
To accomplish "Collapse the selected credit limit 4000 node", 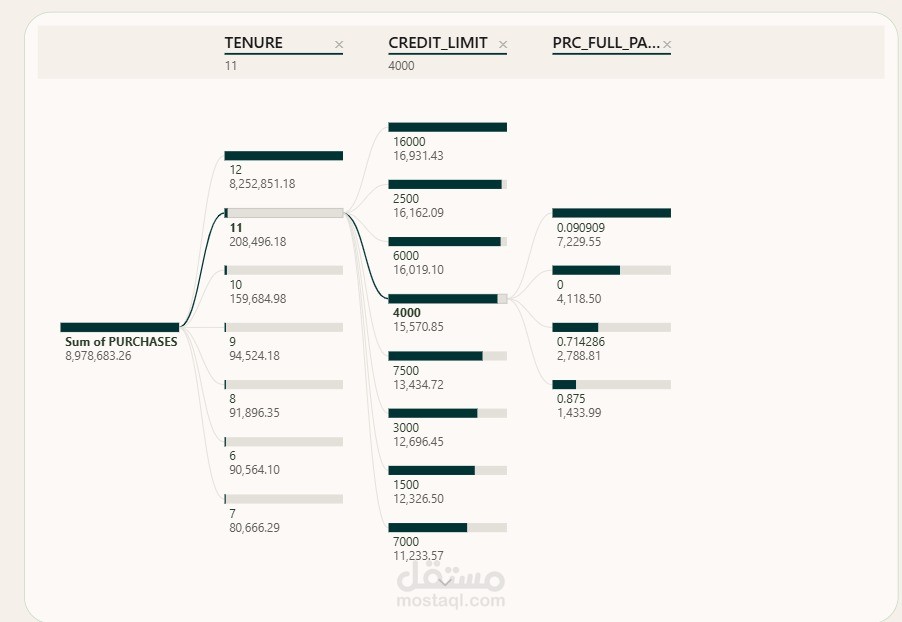I will click(448, 299).
